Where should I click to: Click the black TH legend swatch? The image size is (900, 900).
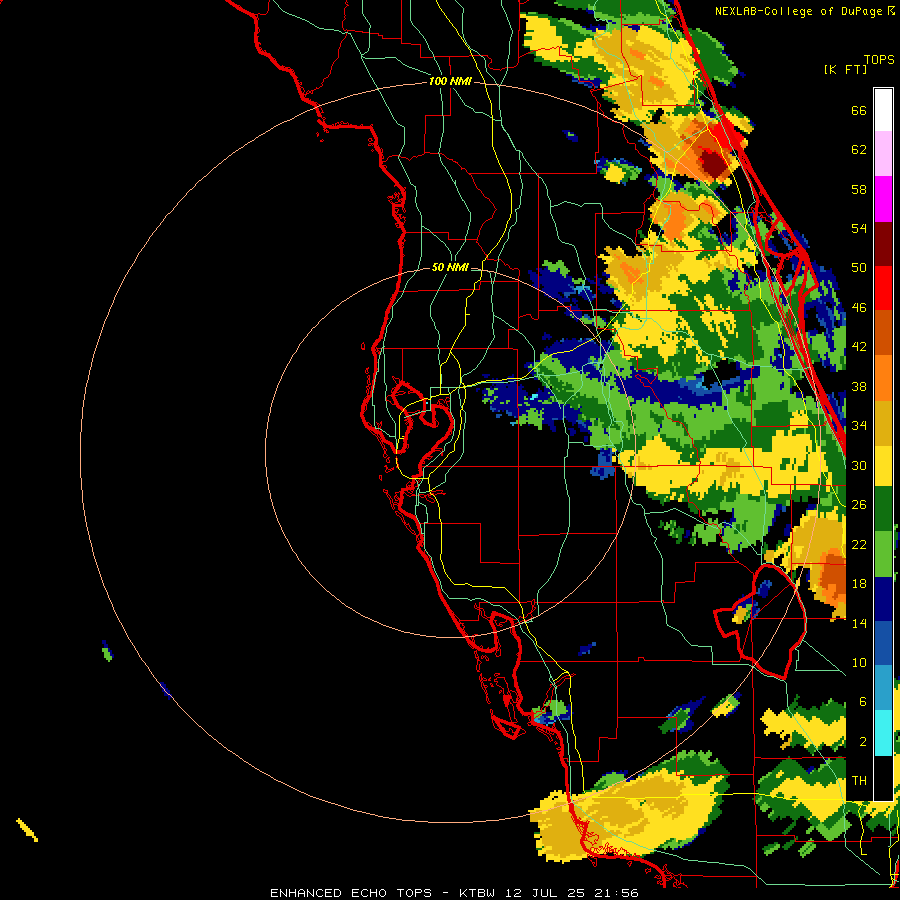click(883, 777)
